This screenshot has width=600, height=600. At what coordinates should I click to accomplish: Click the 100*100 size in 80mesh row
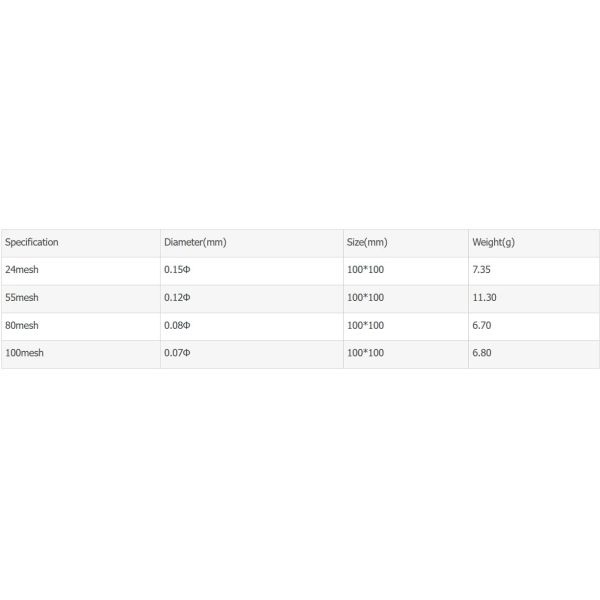(x=365, y=326)
